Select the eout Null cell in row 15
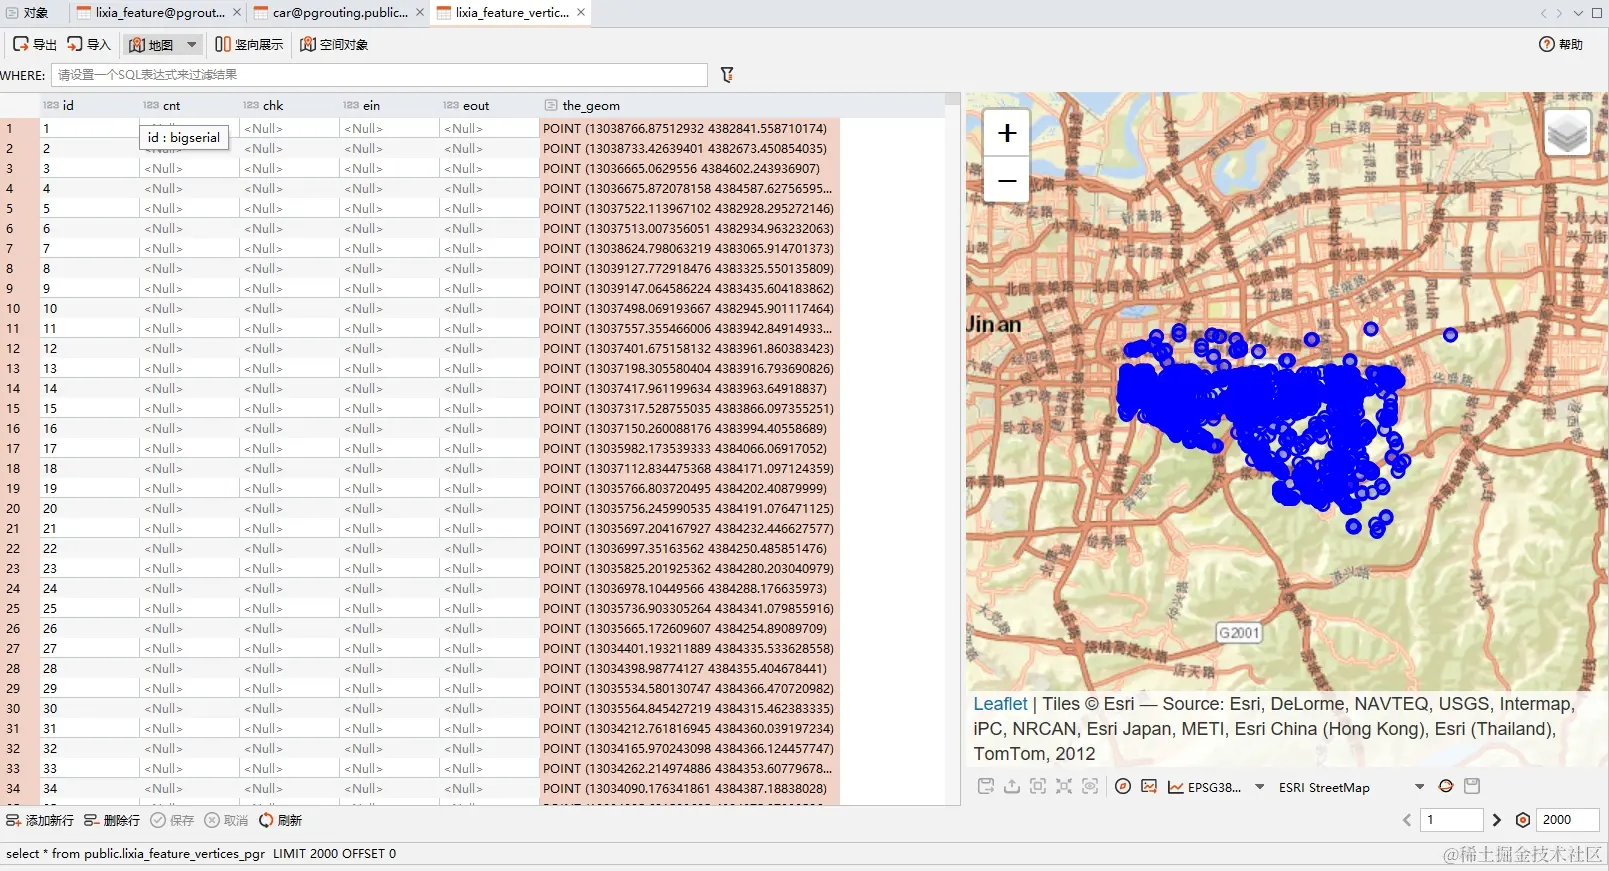The image size is (1609, 871). (x=489, y=408)
